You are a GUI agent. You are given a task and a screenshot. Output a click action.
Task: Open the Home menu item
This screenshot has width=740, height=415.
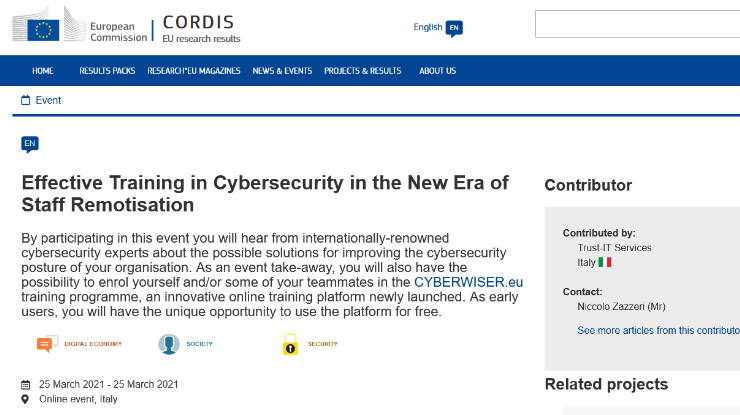43,71
